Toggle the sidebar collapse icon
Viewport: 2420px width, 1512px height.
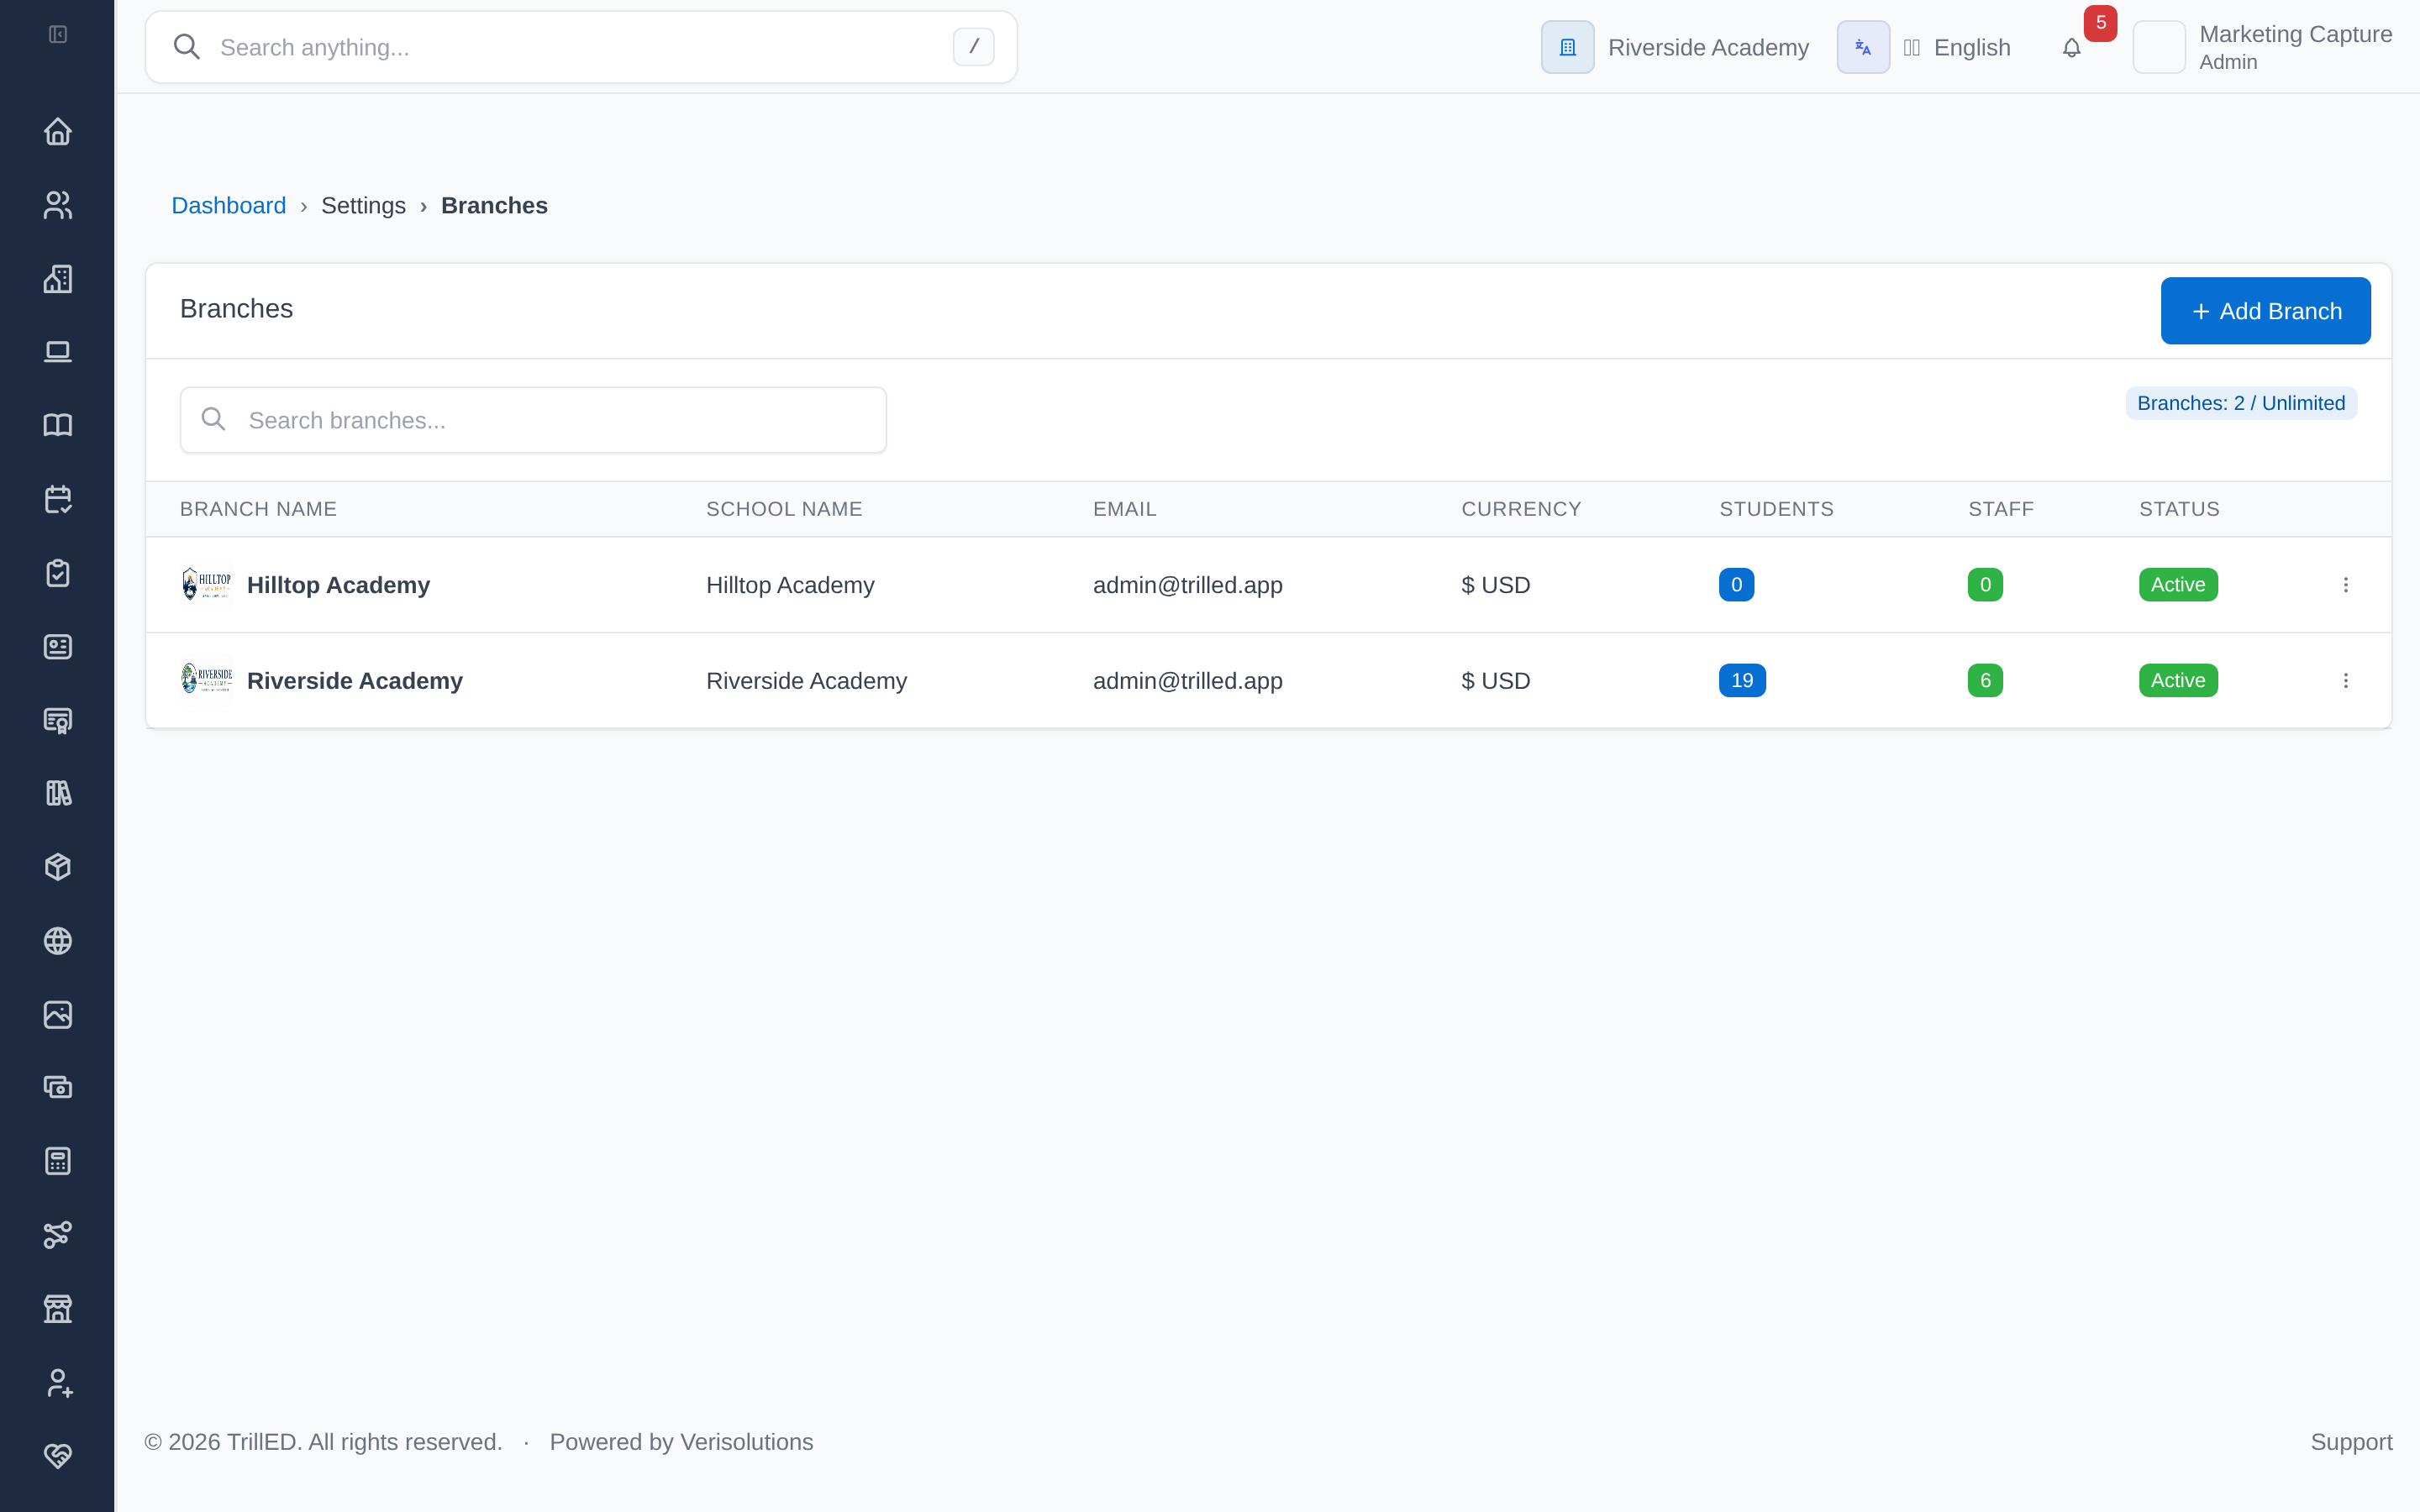58,35
